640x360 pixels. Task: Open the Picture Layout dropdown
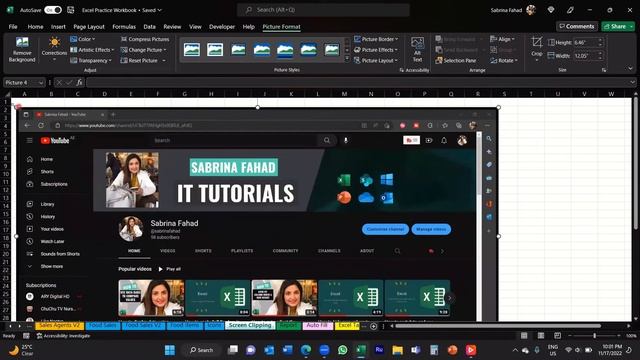tap(376, 60)
